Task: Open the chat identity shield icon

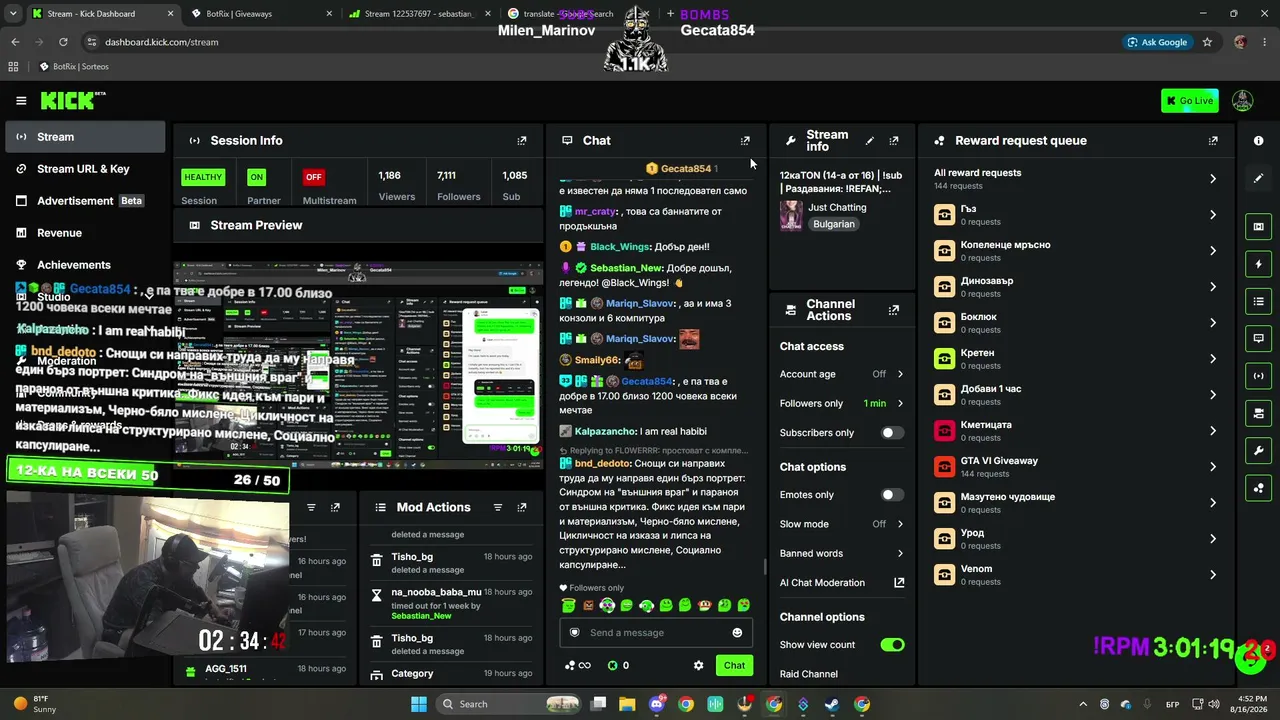Action: tap(574, 632)
